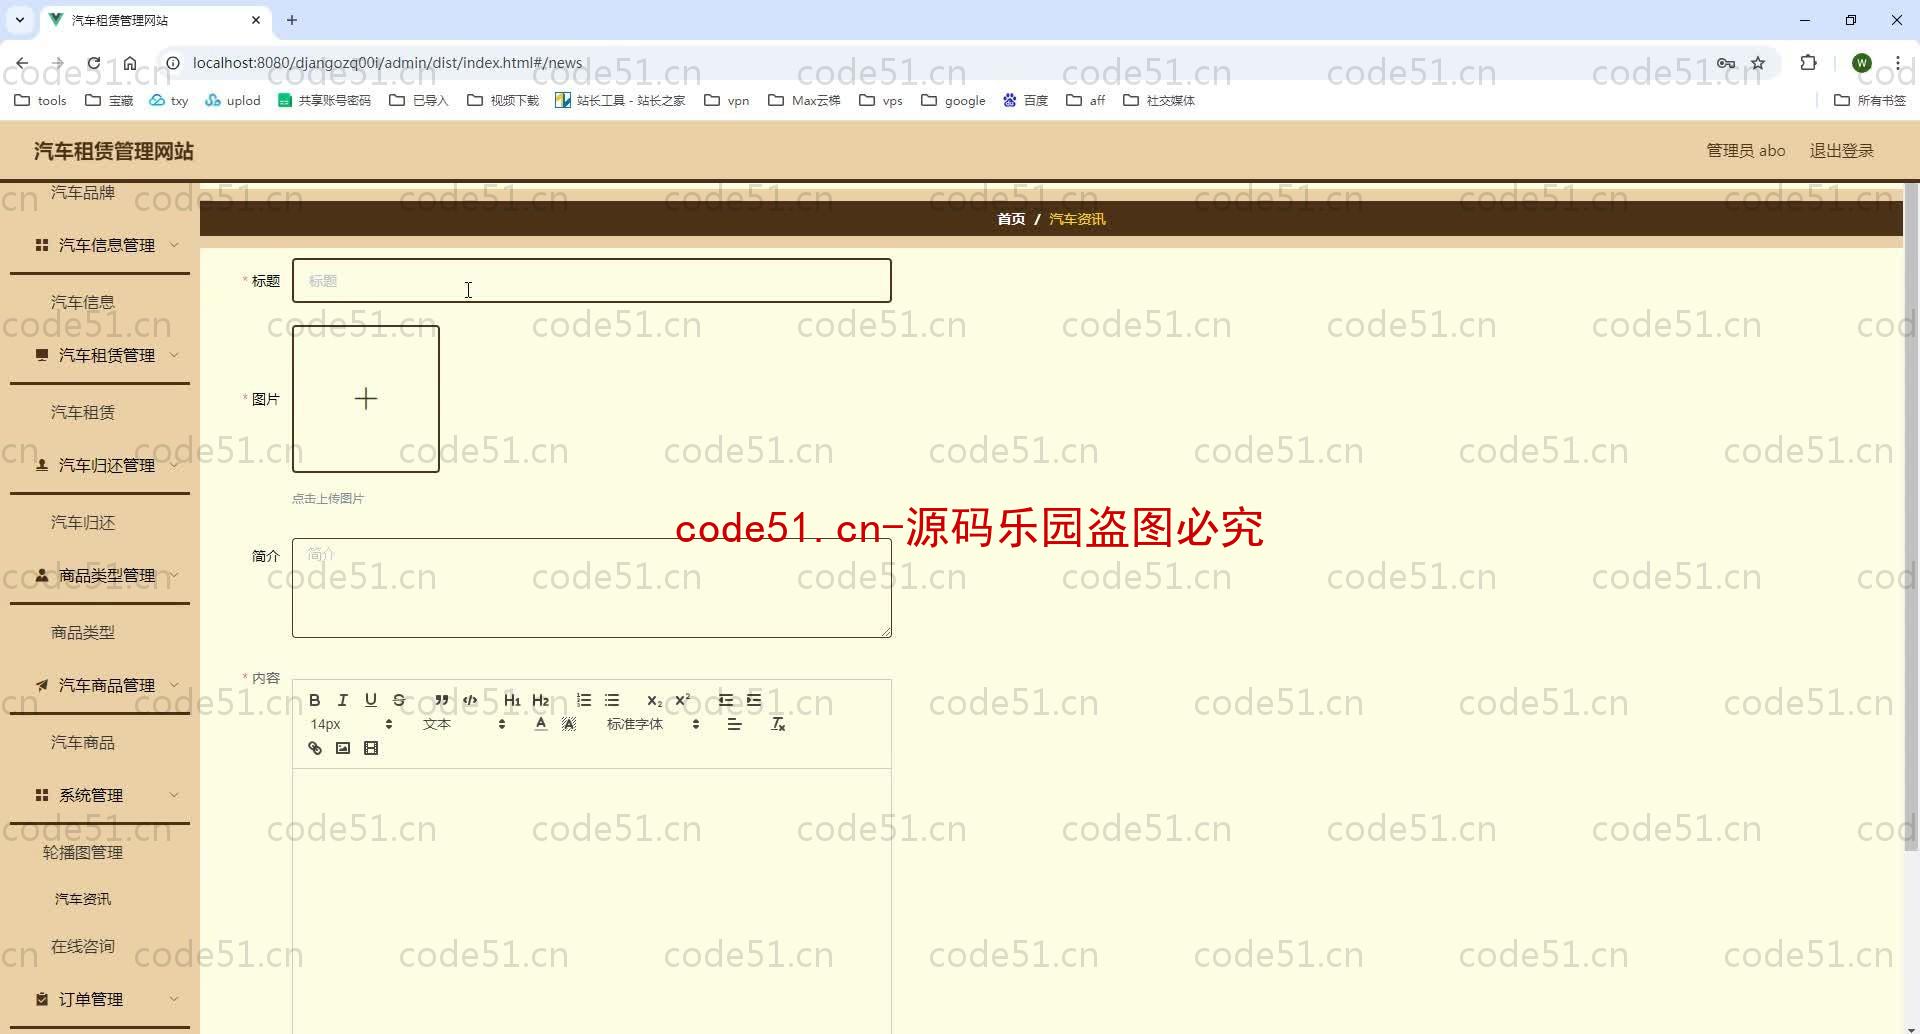
Task: Open the text color picker
Action: coord(541,724)
